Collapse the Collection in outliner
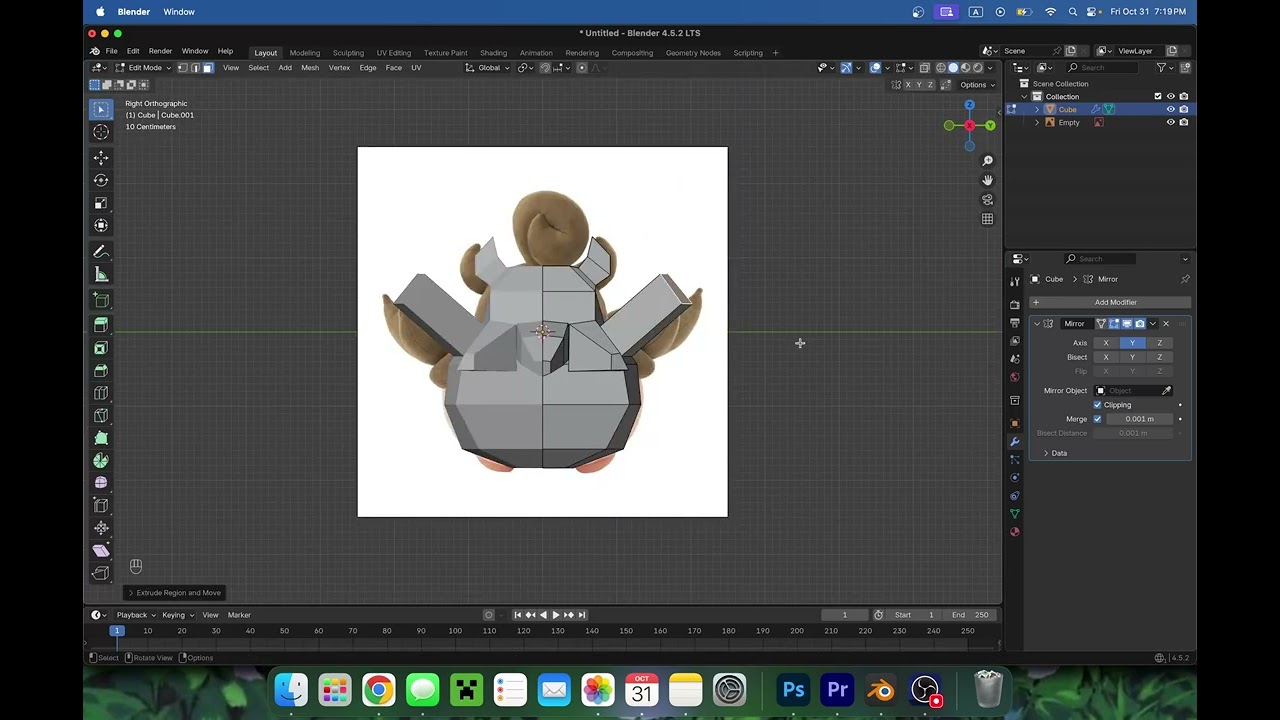This screenshot has width=1280, height=720. 1024,96
